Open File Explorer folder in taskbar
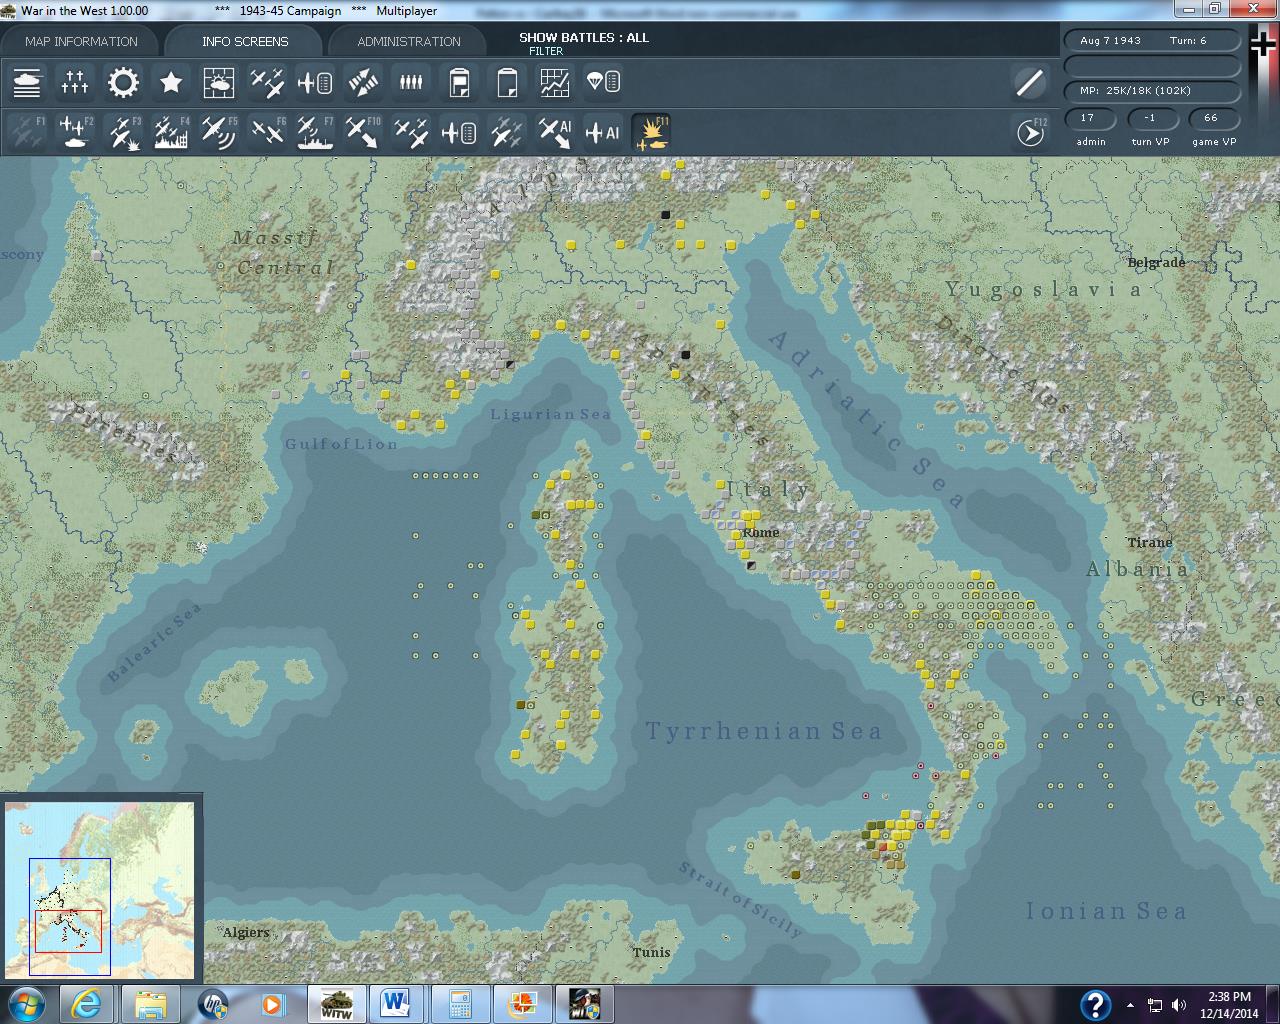The width and height of the screenshot is (1280, 1024). [150, 1004]
